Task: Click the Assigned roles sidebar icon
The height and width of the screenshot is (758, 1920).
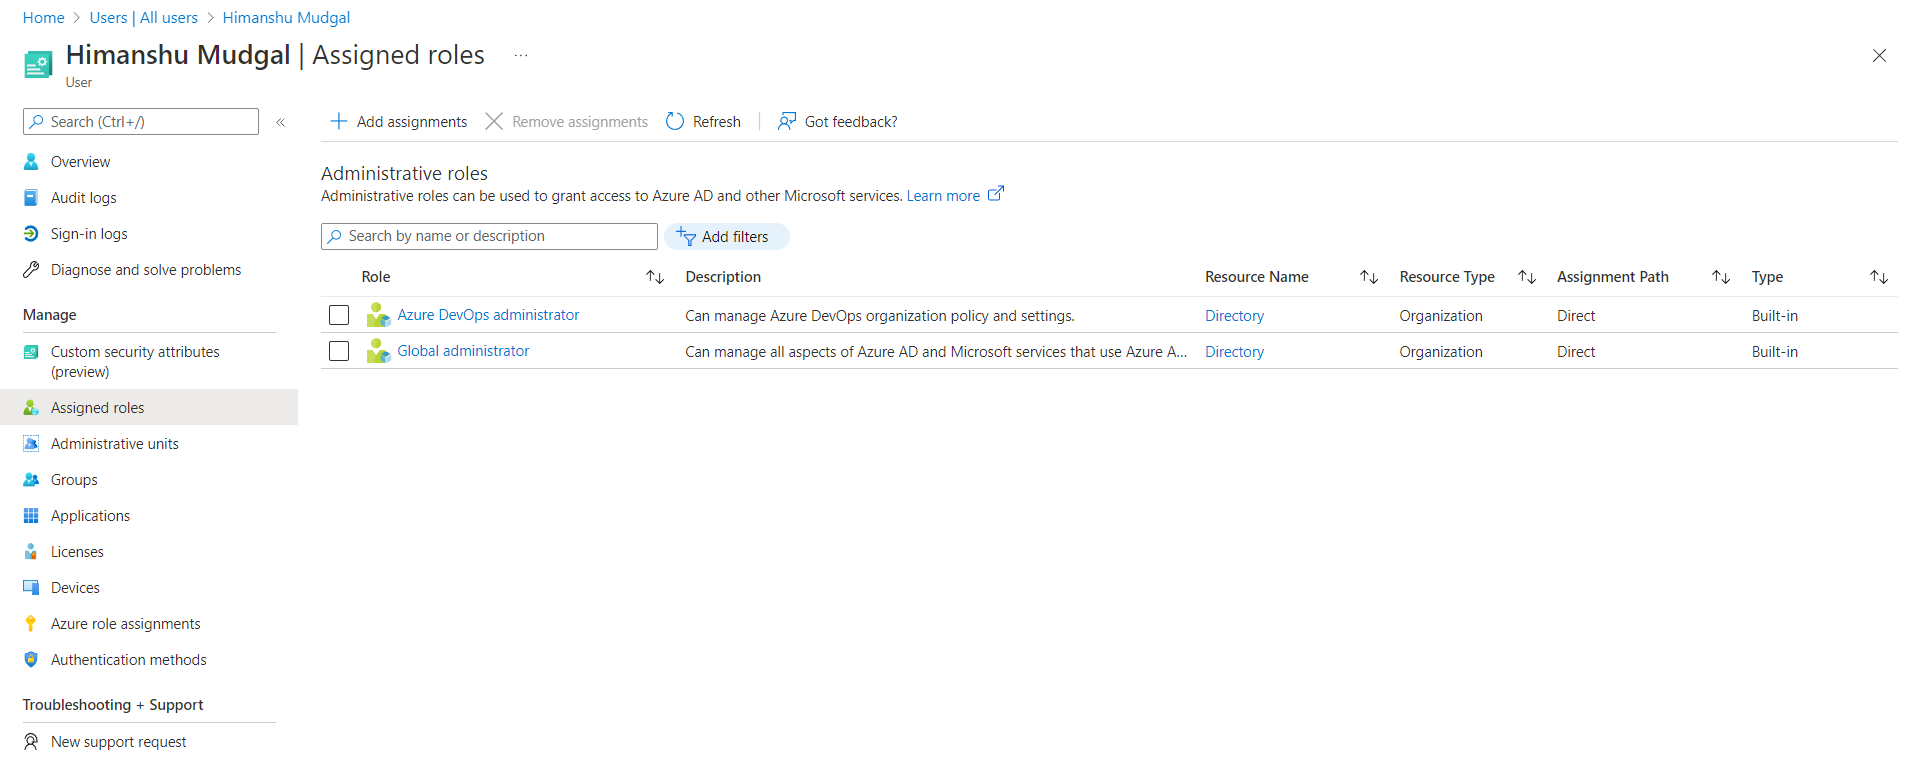Action: click(31, 408)
